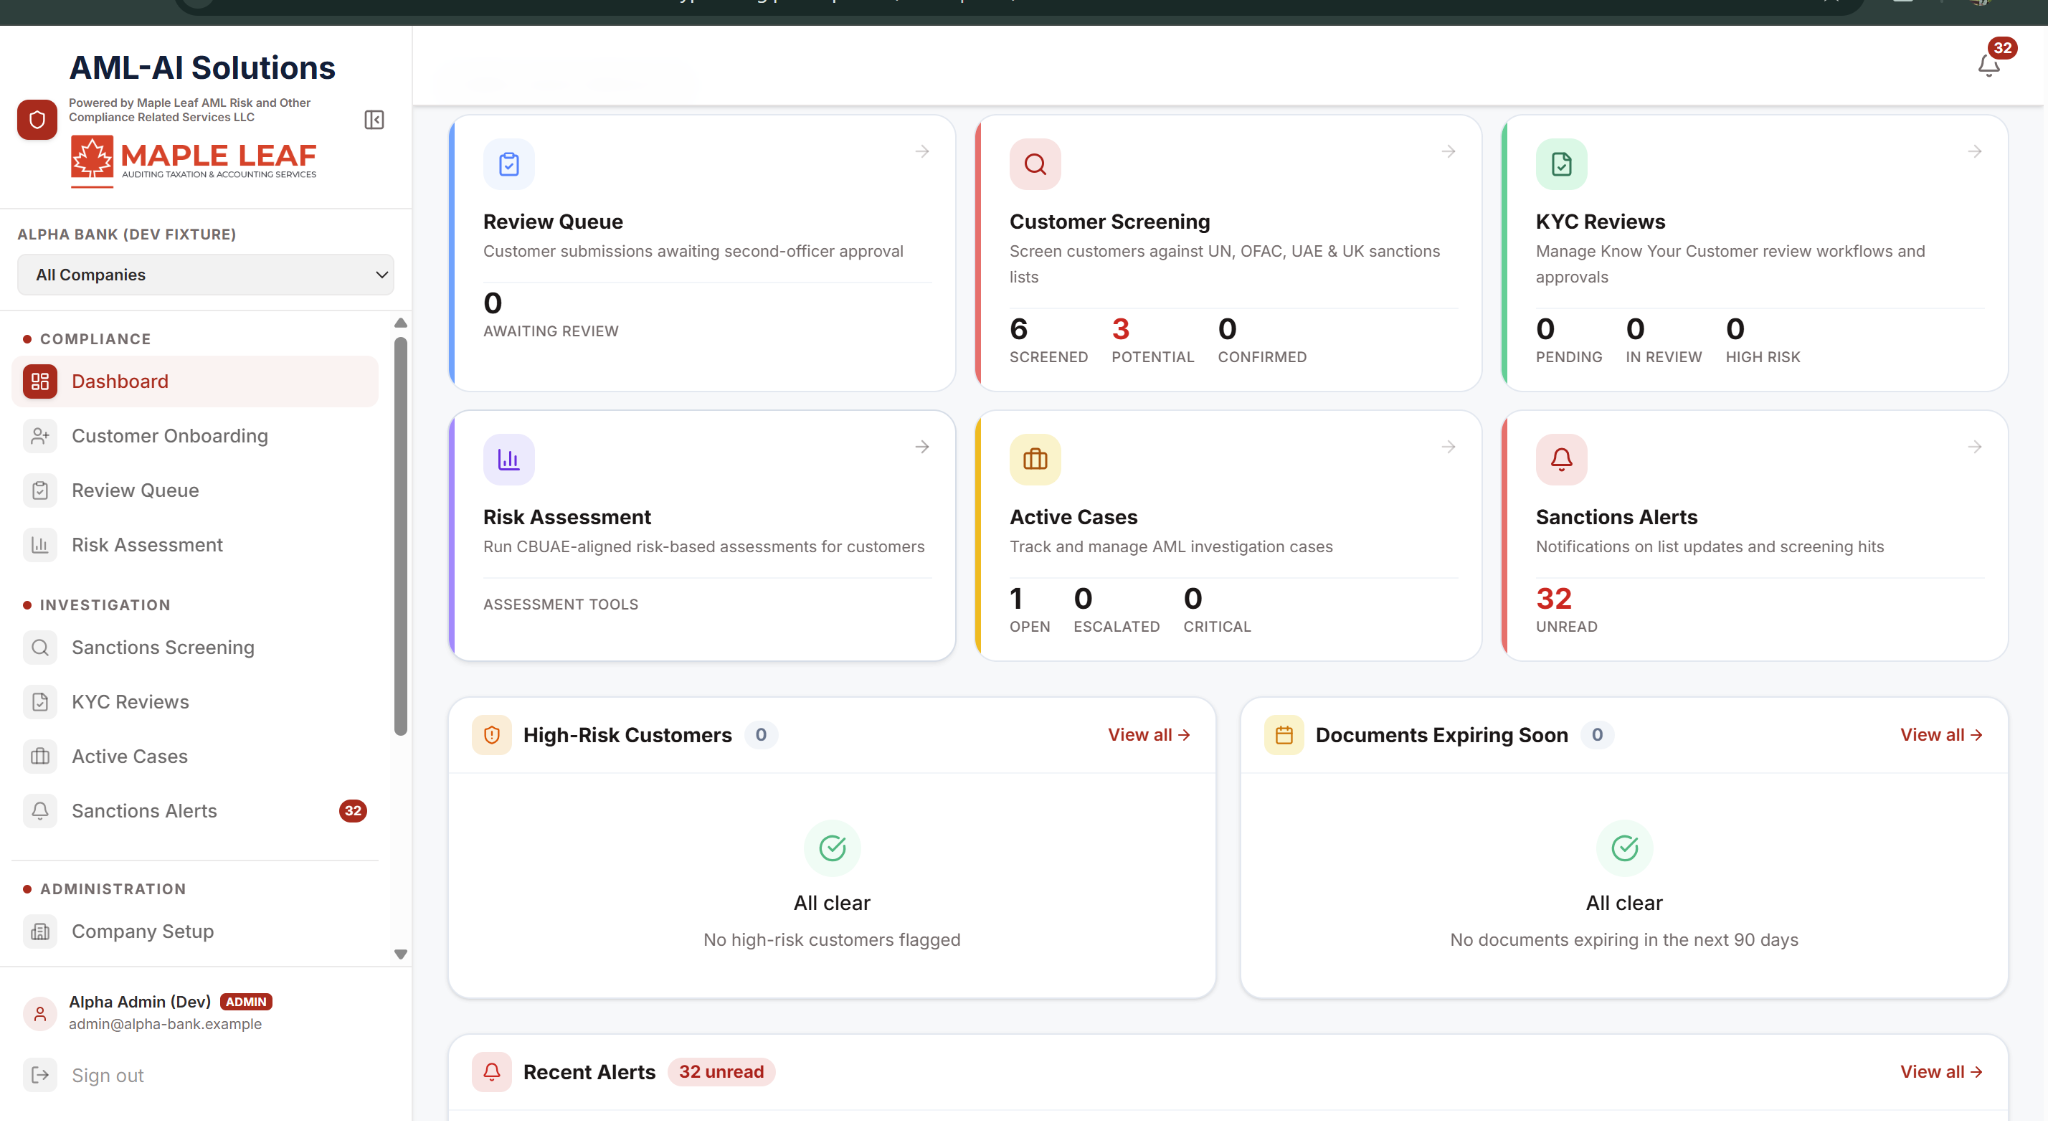Navigate to Sanctions Screening in sidebar
This screenshot has width=2048, height=1121.
(x=195, y=648)
